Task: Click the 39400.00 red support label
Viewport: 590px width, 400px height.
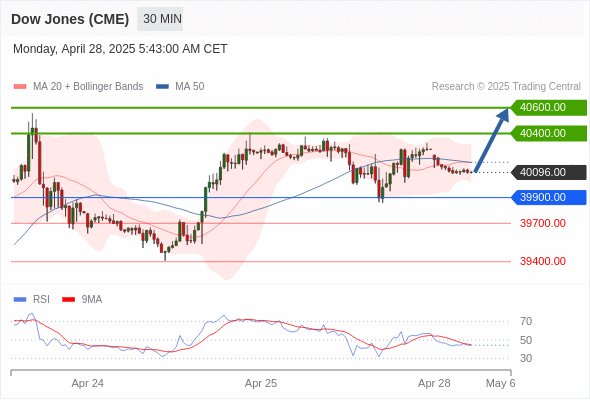Action: click(x=543, y=261)
